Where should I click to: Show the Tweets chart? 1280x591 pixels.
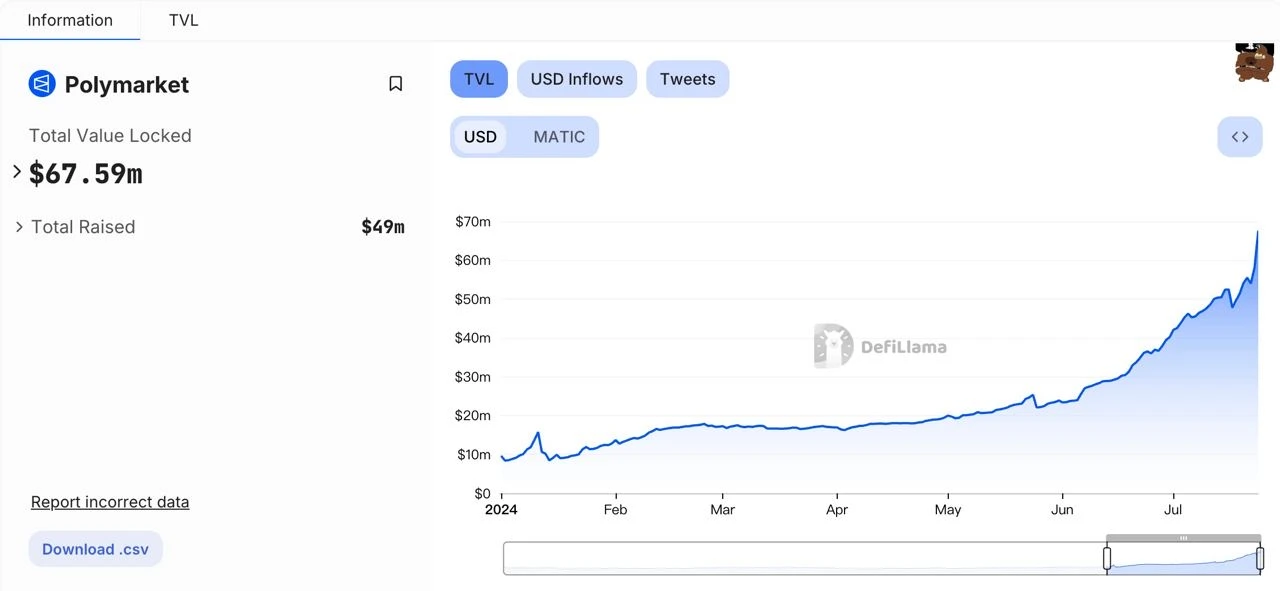pos(687,78)
